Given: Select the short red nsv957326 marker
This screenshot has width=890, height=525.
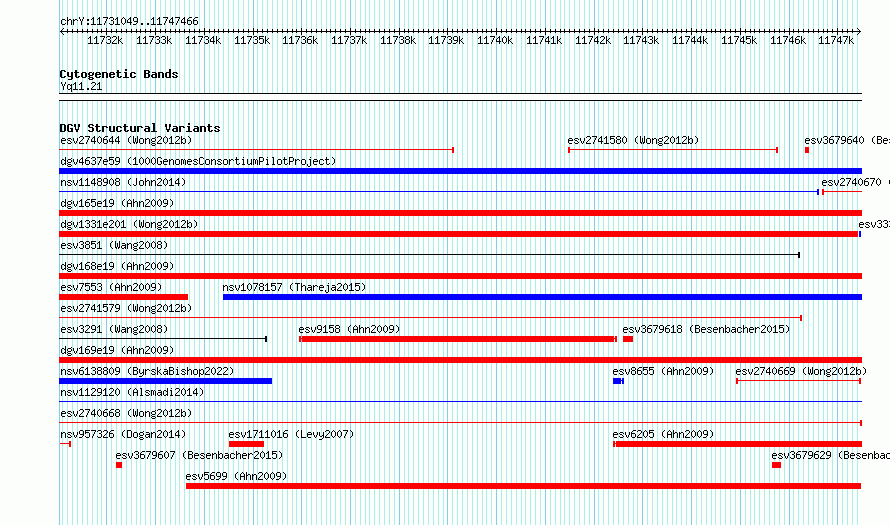Looking at the screenshot, I should pyautogui.click(x=65, y=444).
